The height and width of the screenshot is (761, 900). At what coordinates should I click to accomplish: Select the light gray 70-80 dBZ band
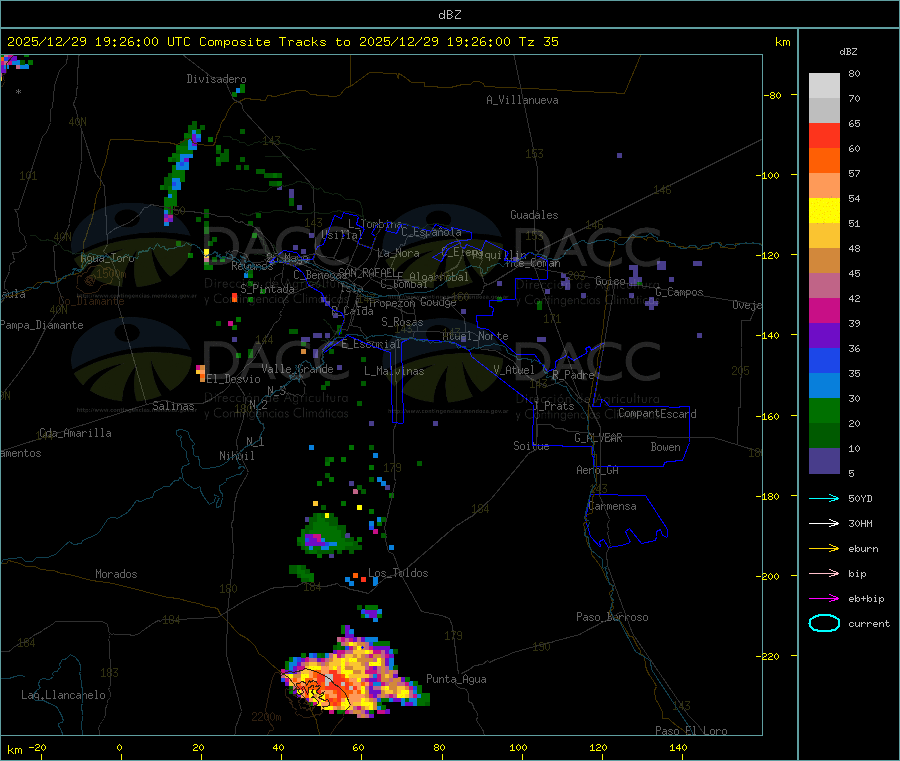824,86
